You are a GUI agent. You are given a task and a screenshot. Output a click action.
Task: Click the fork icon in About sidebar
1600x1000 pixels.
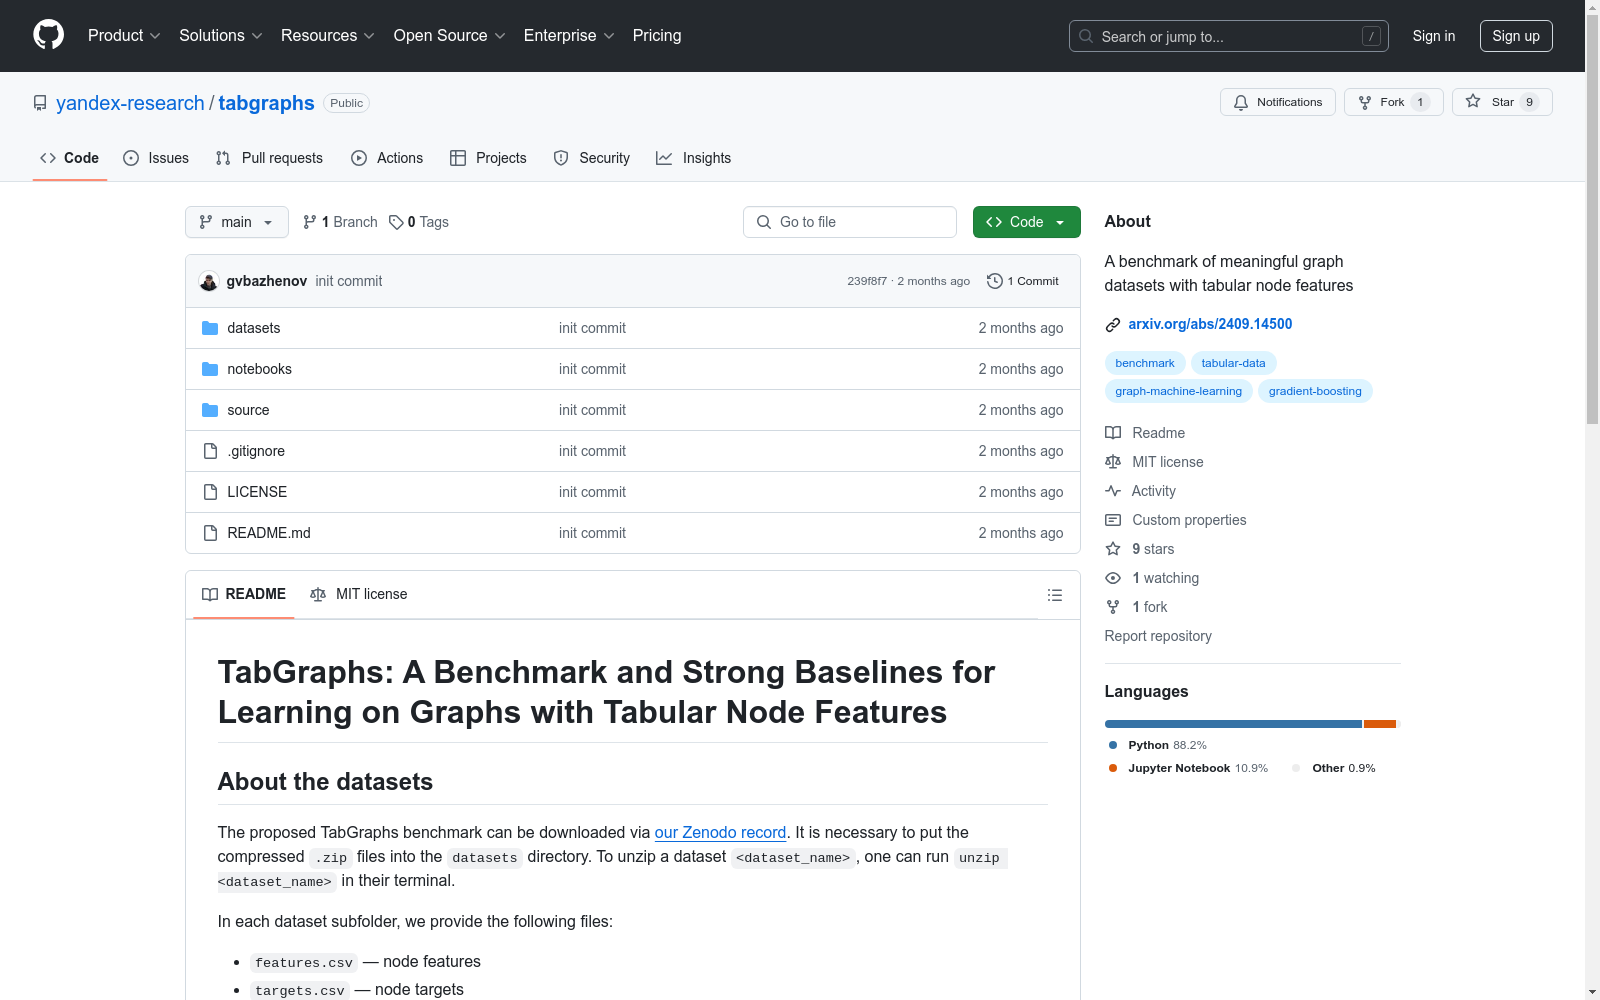1113,607
